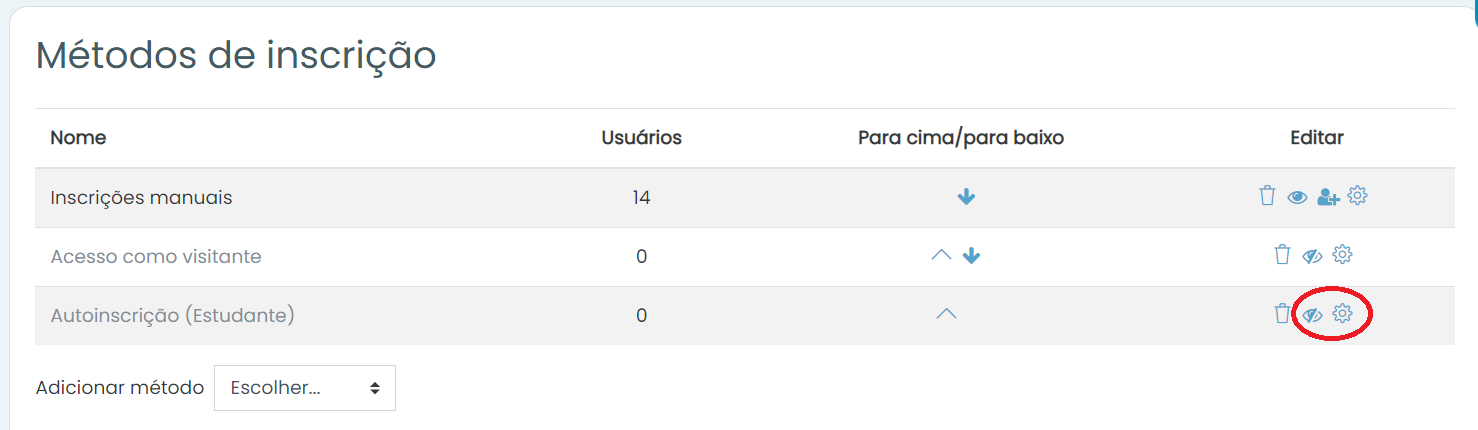This screenshot has width=1478, height=430.
Task: Open settings gear for Acesso como visitante
Action: 1343,255
